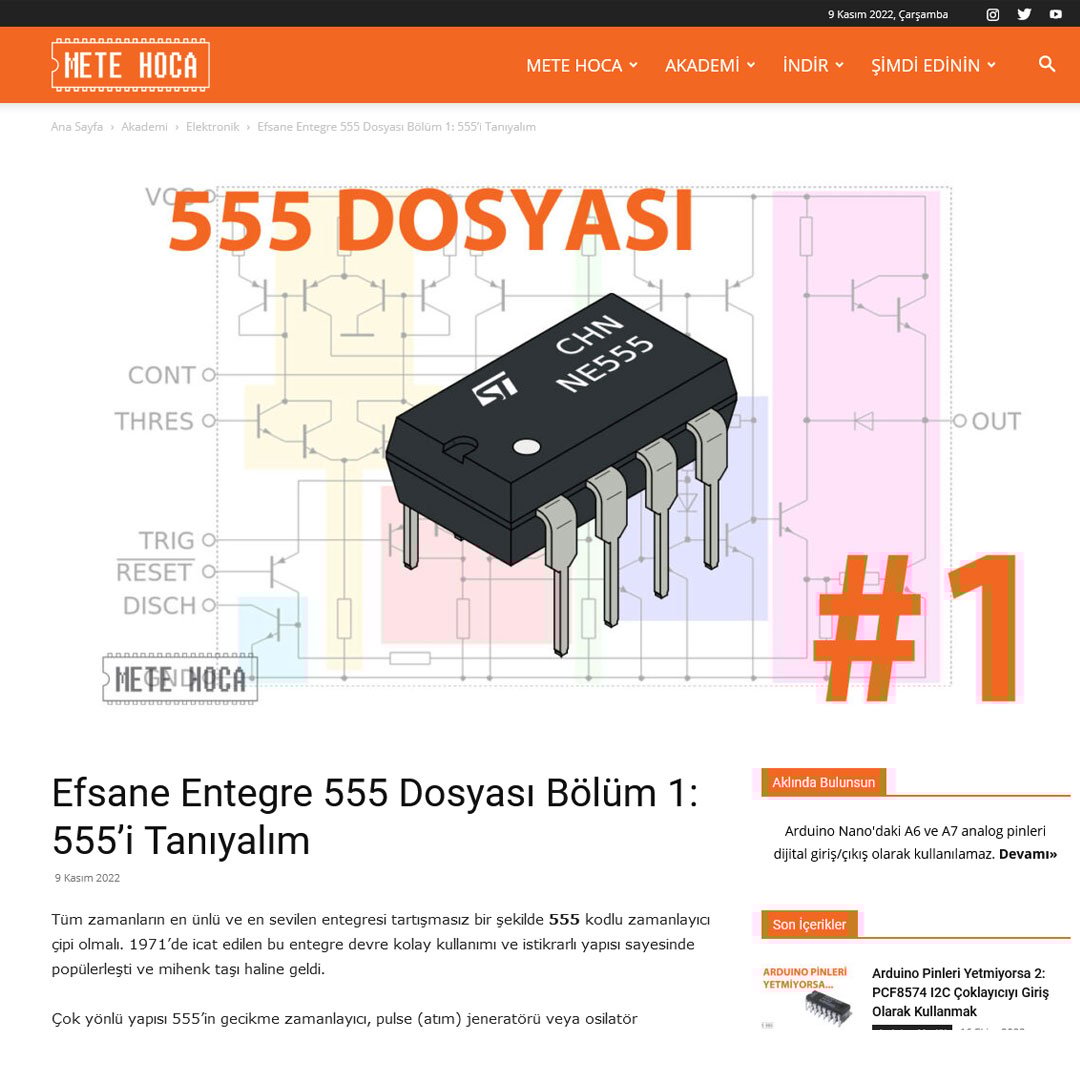
Task: Click the Mete Hoca site logo
Action: click(x=130, y=65)
